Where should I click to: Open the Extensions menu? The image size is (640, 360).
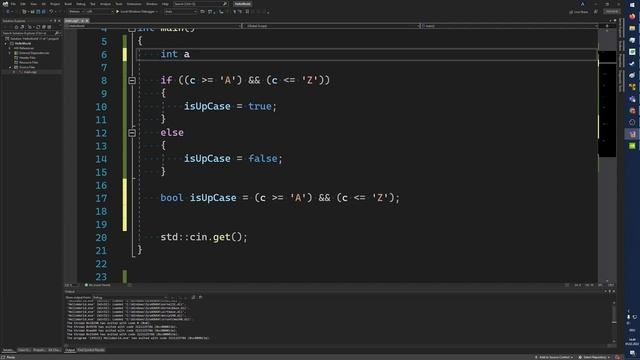pos(134,4)
